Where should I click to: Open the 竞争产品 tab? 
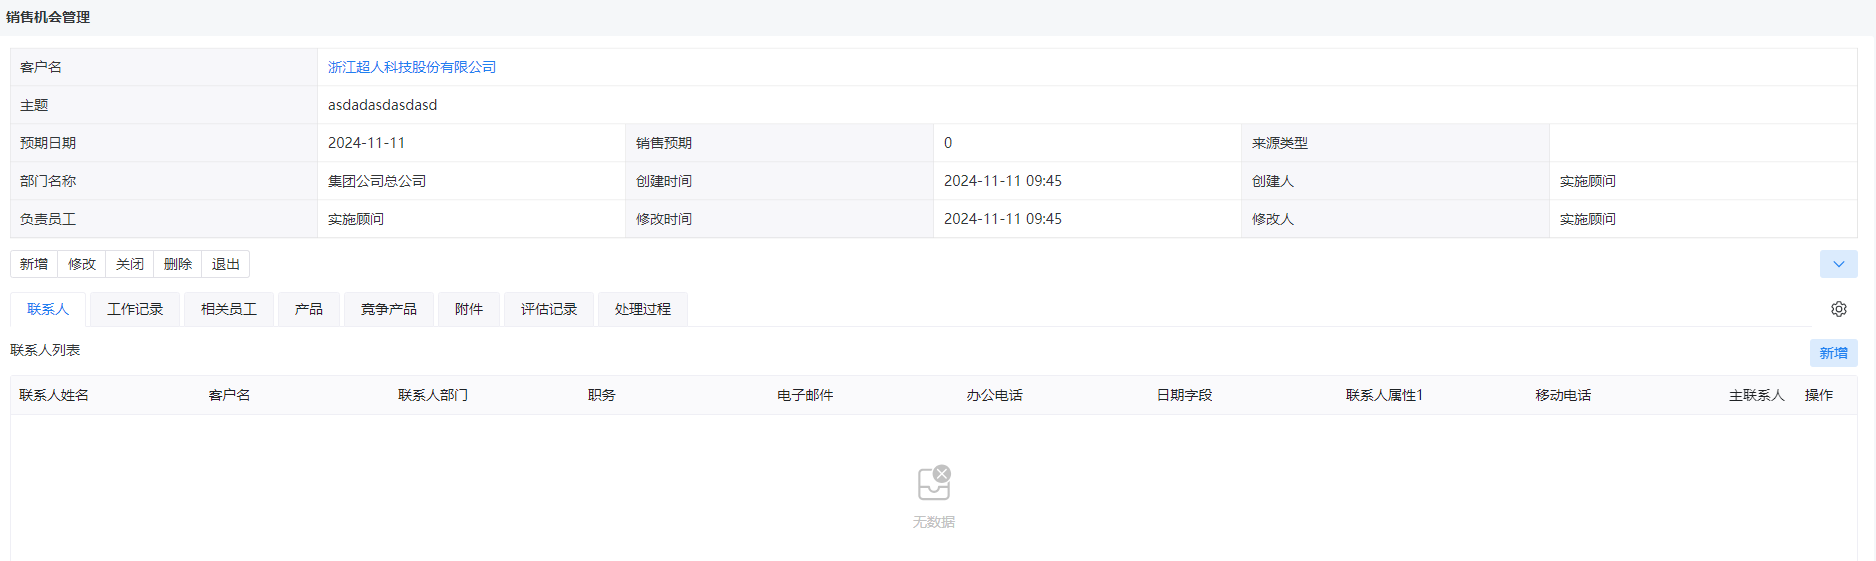click(x=389, y=309)
